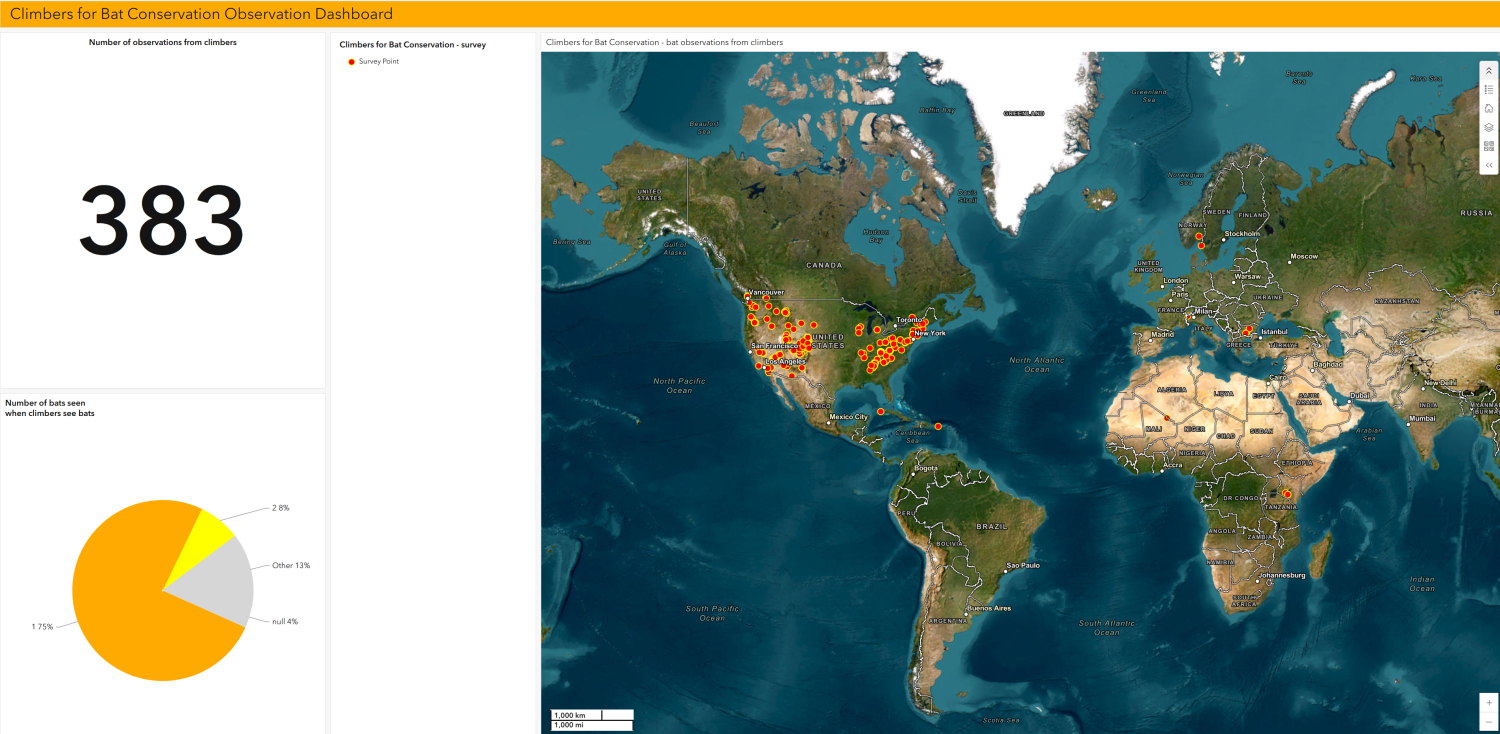Click the survey point in Mali
Screen dimensions: 1500x734
click(x=1166, y=418)
